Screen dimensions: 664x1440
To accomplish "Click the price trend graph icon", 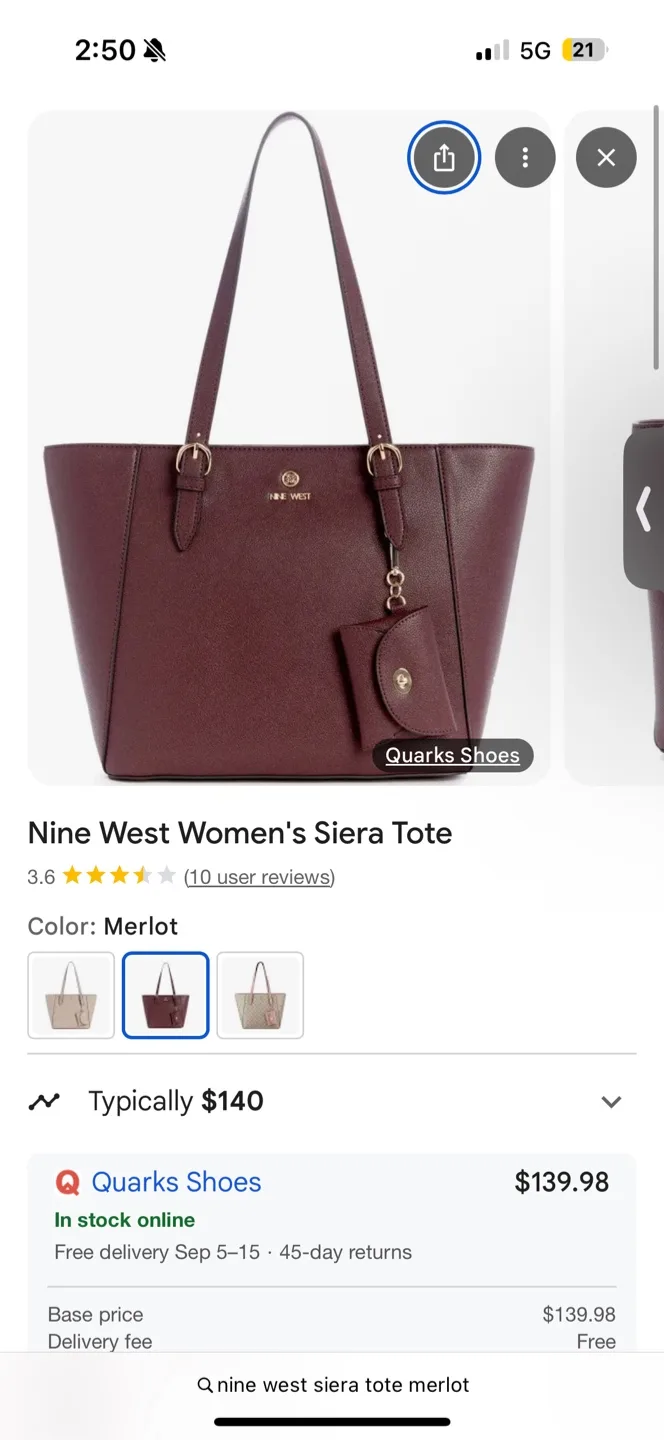I will pos(44,1102).
